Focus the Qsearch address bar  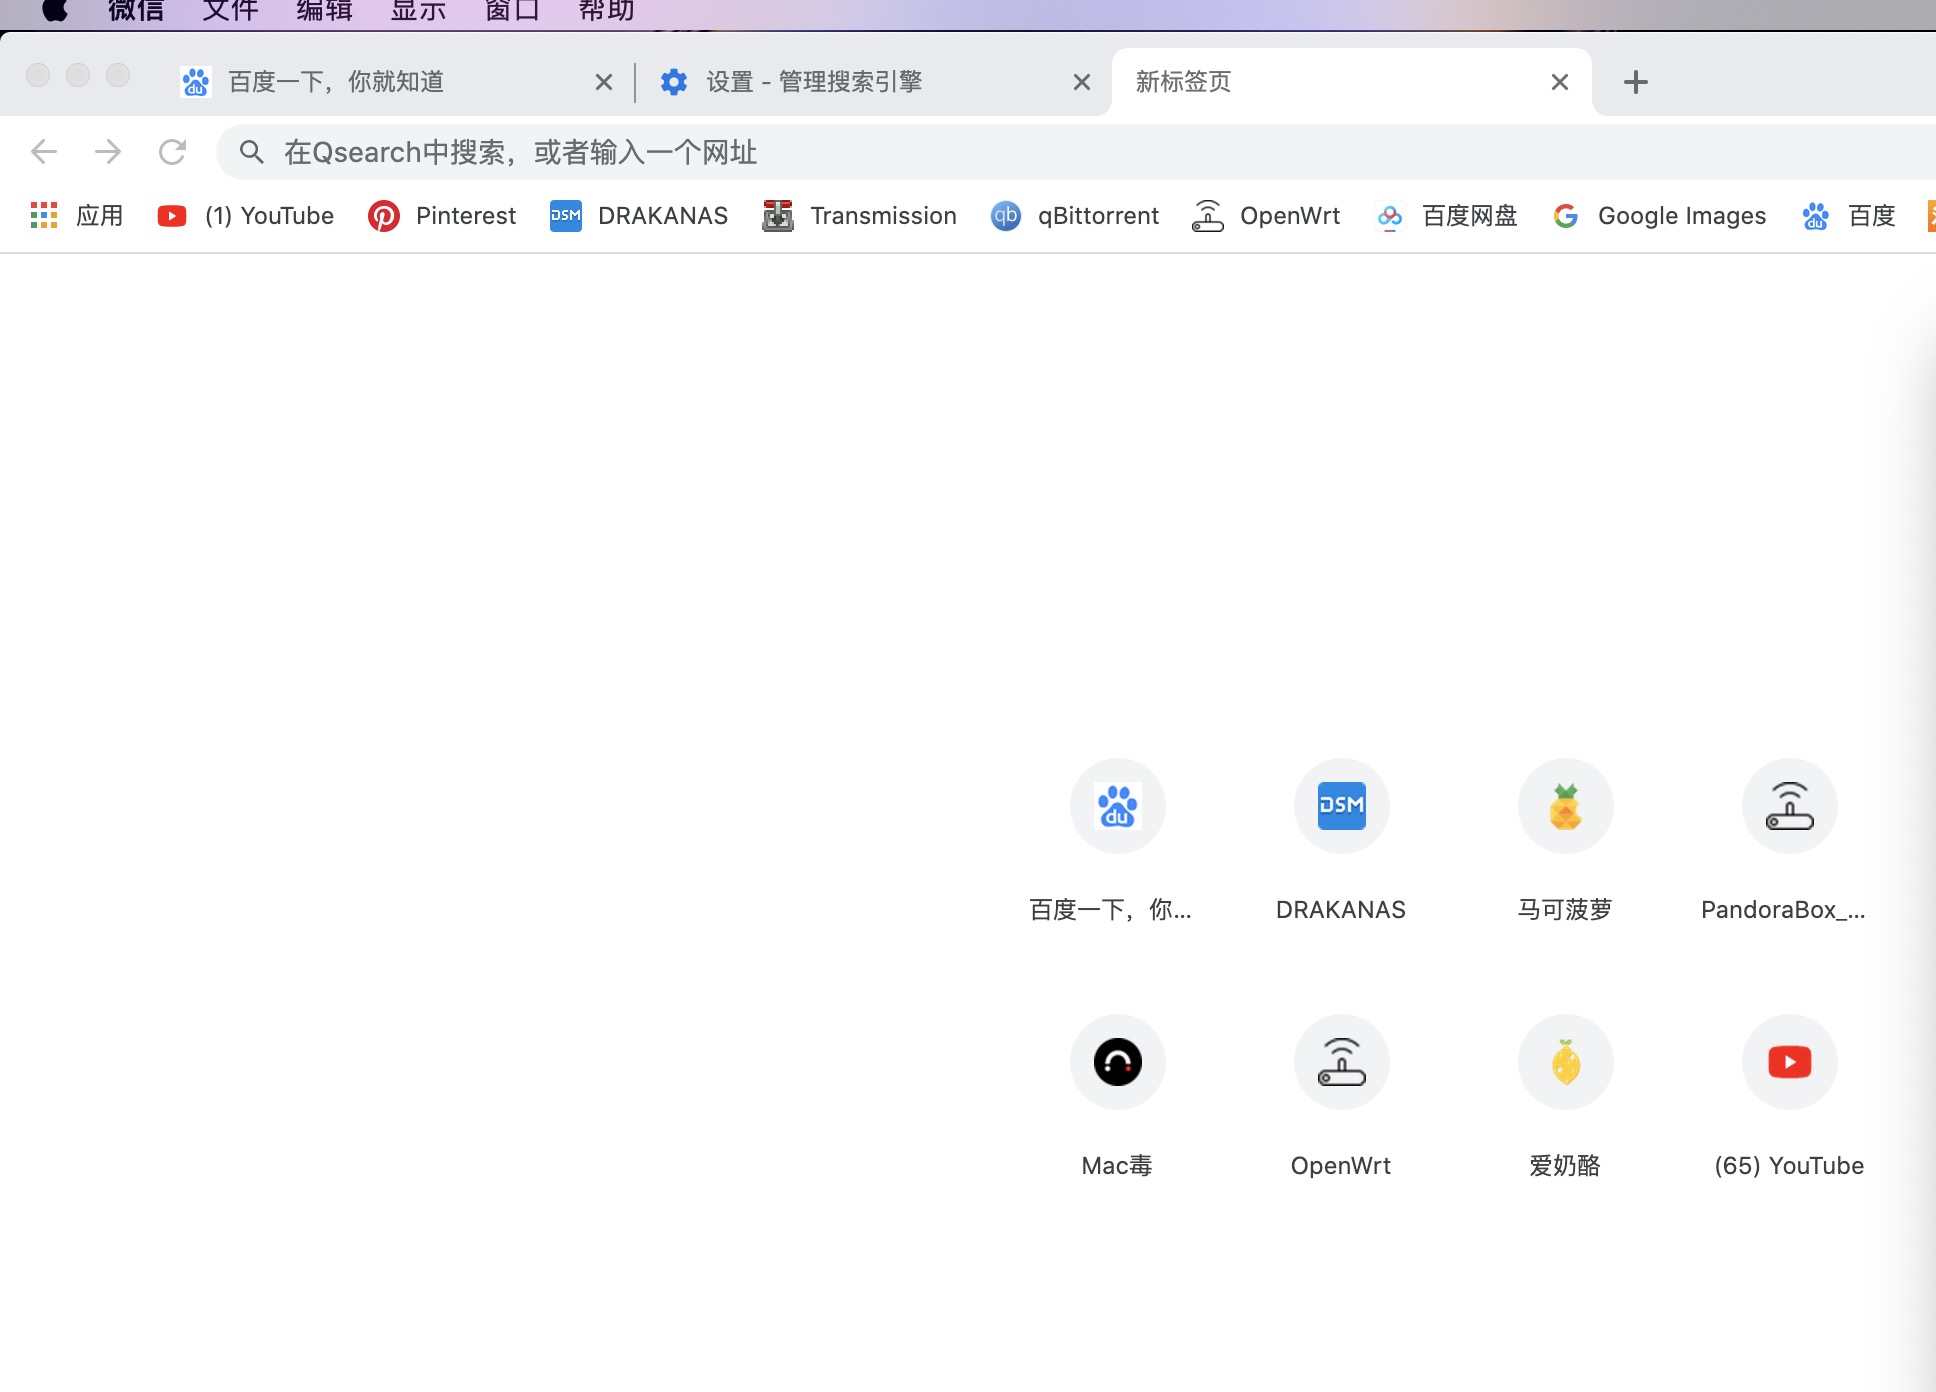pyautogui.click(x=900, y=152)
